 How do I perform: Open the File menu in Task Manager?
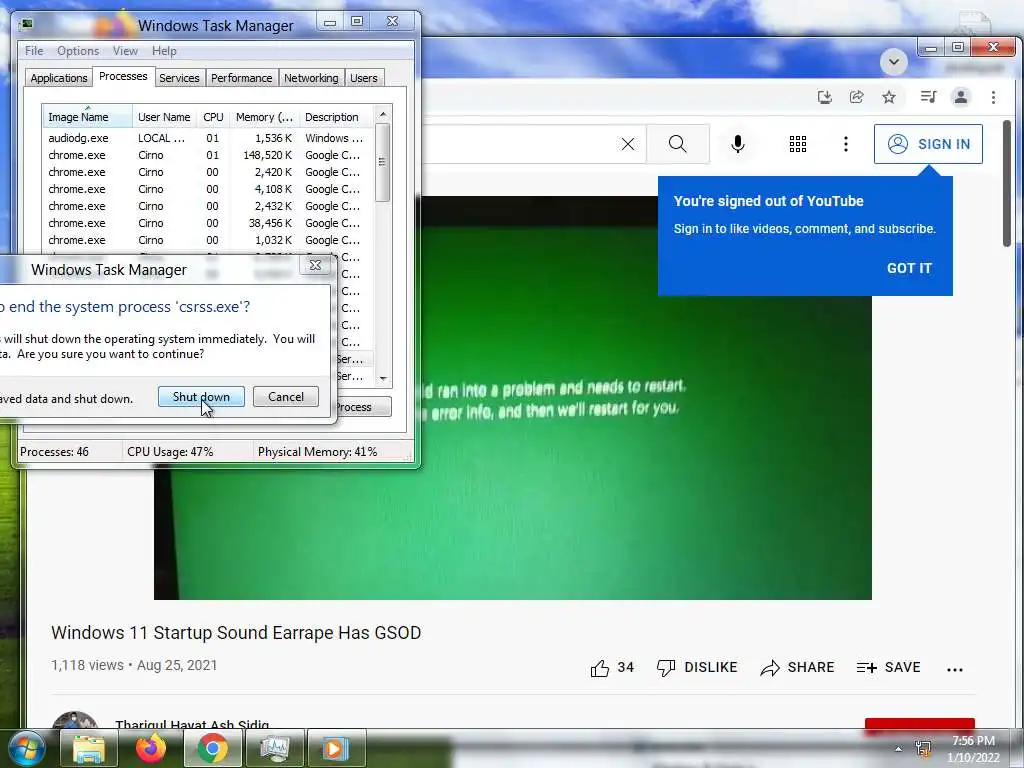[x=34, y=51]
